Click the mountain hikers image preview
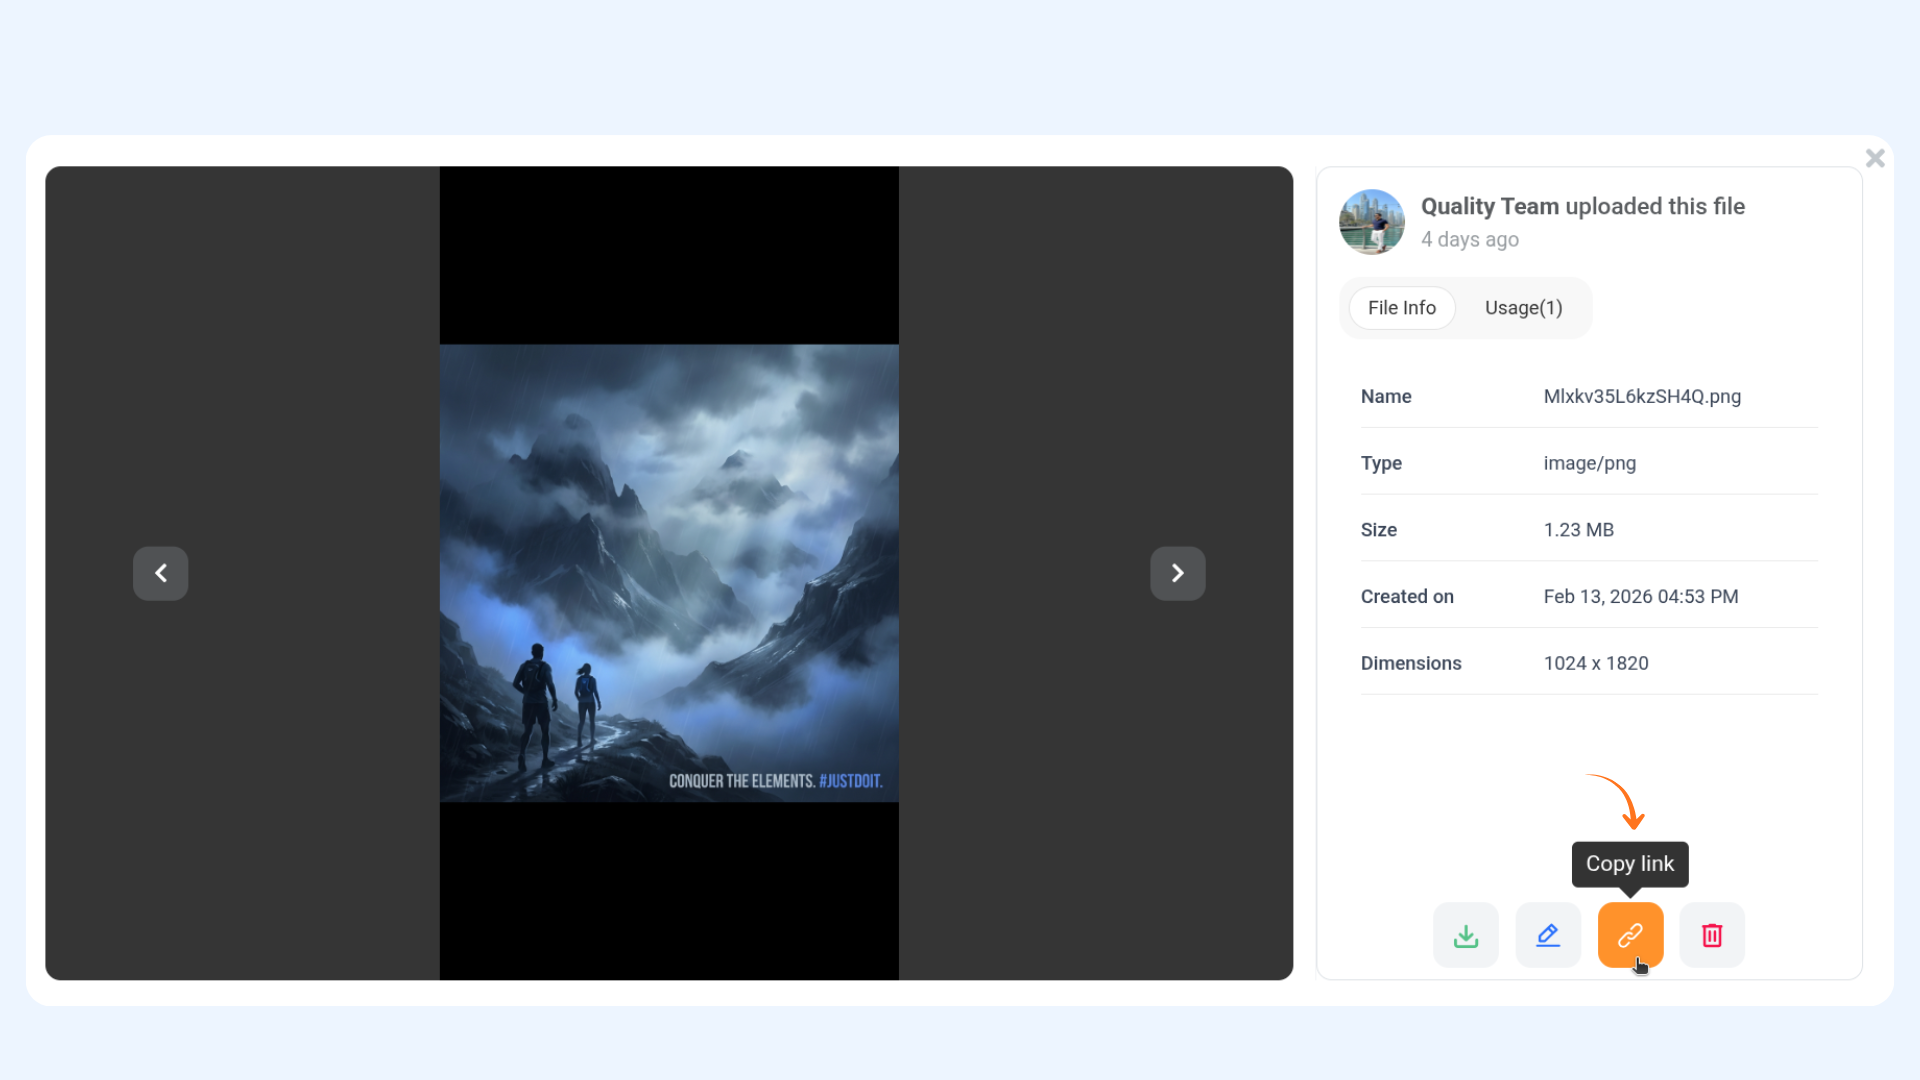1920x1080 pixels. coord(669,573)
